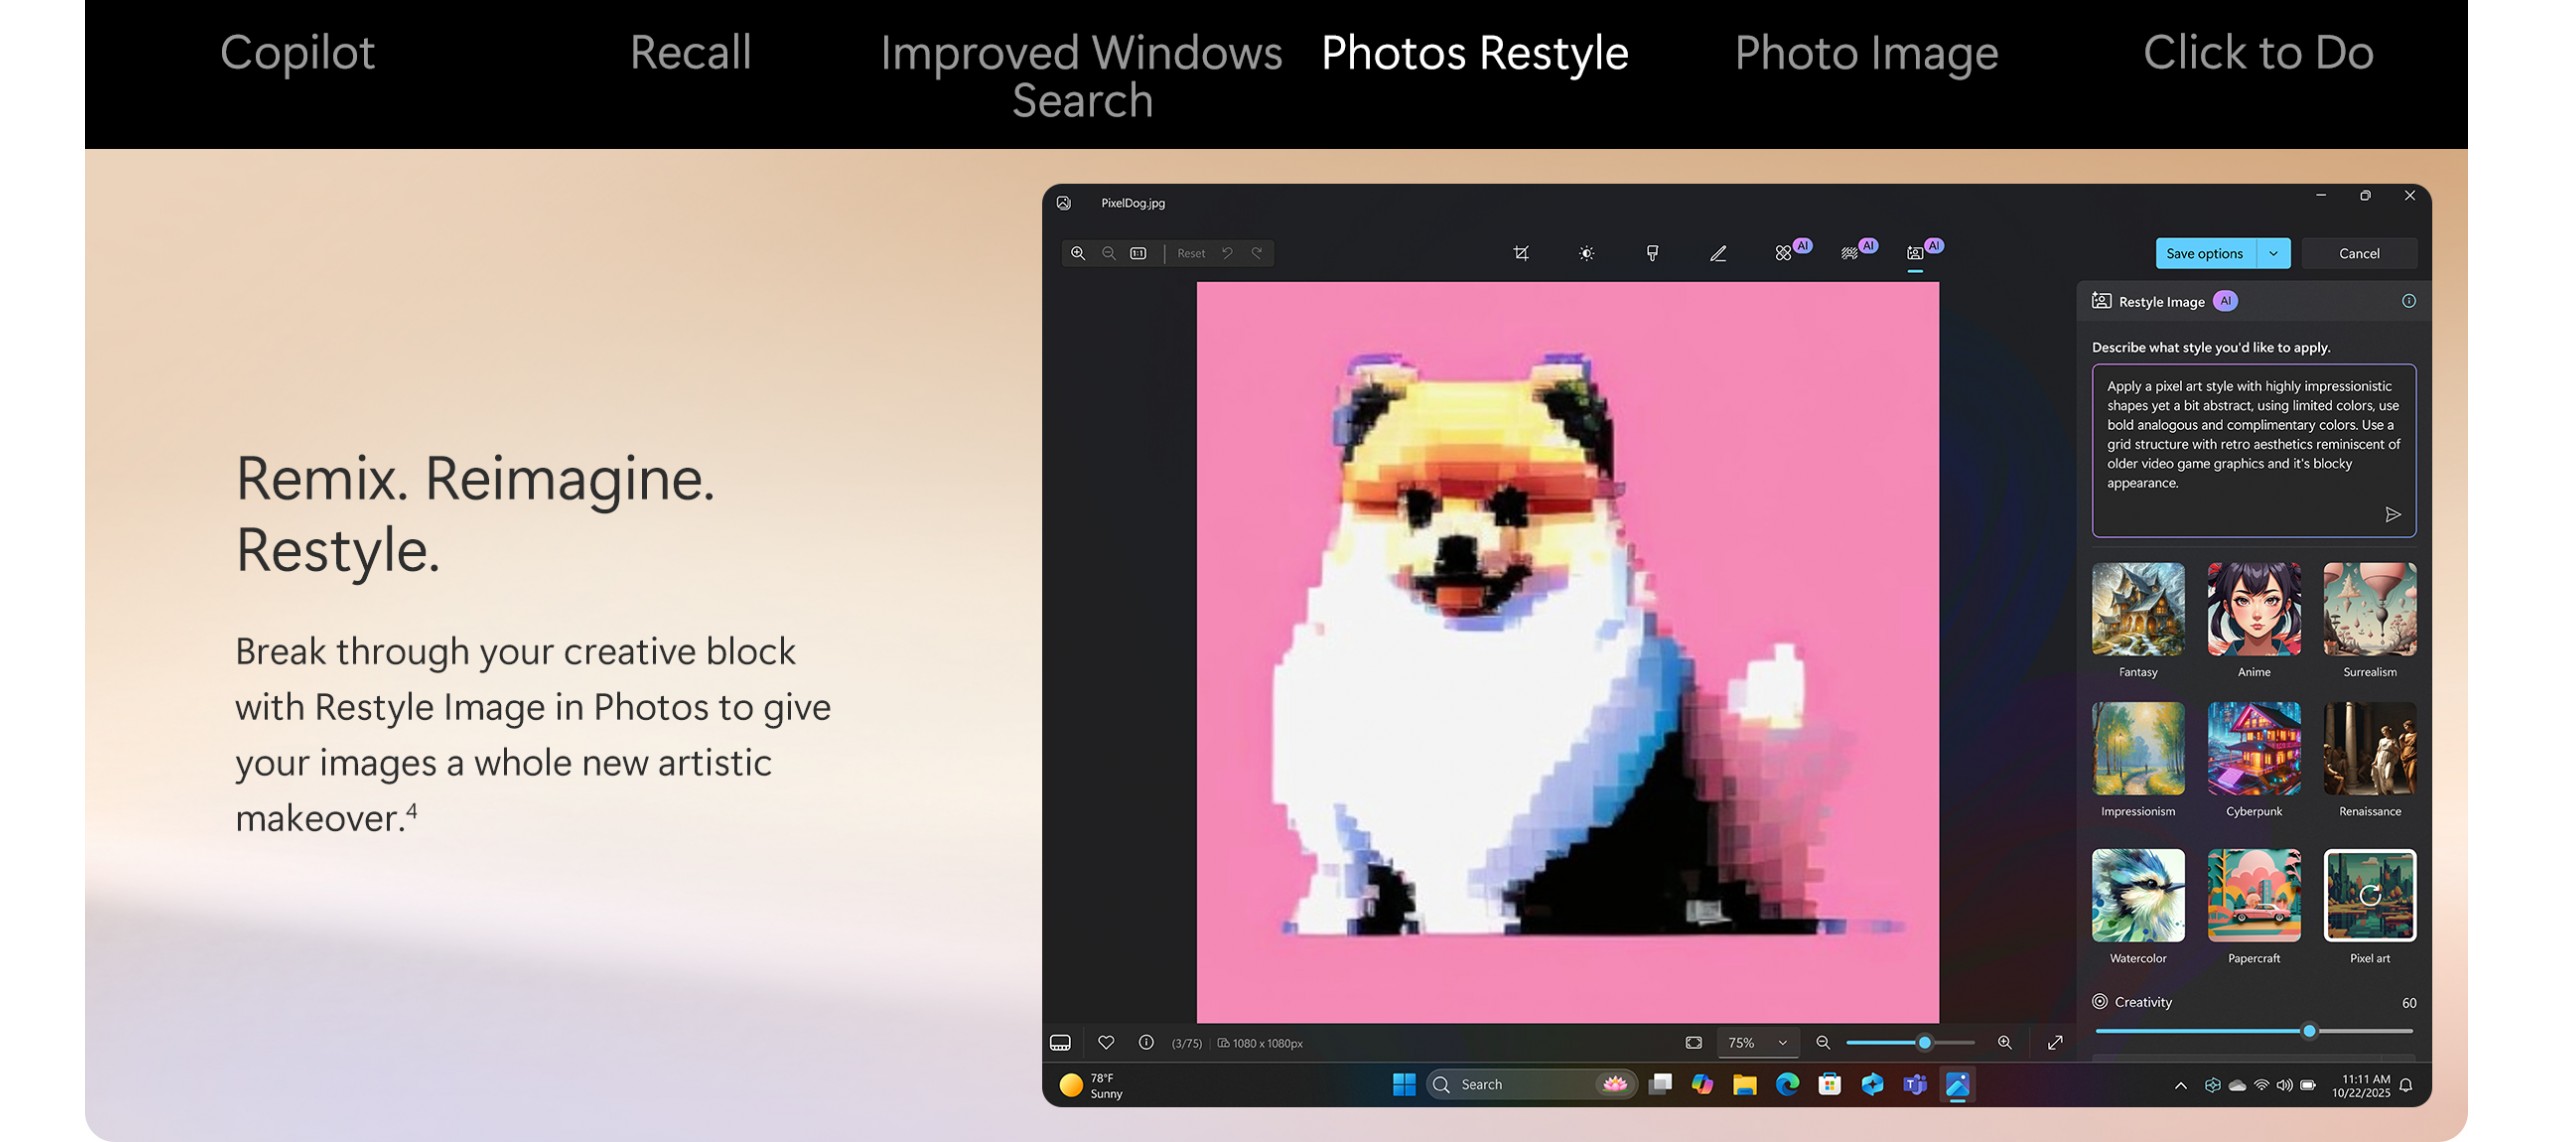Select the Markup pen tool
The width and height of the screenshot is (2554, 1142).
click(x=1718, y=253)
